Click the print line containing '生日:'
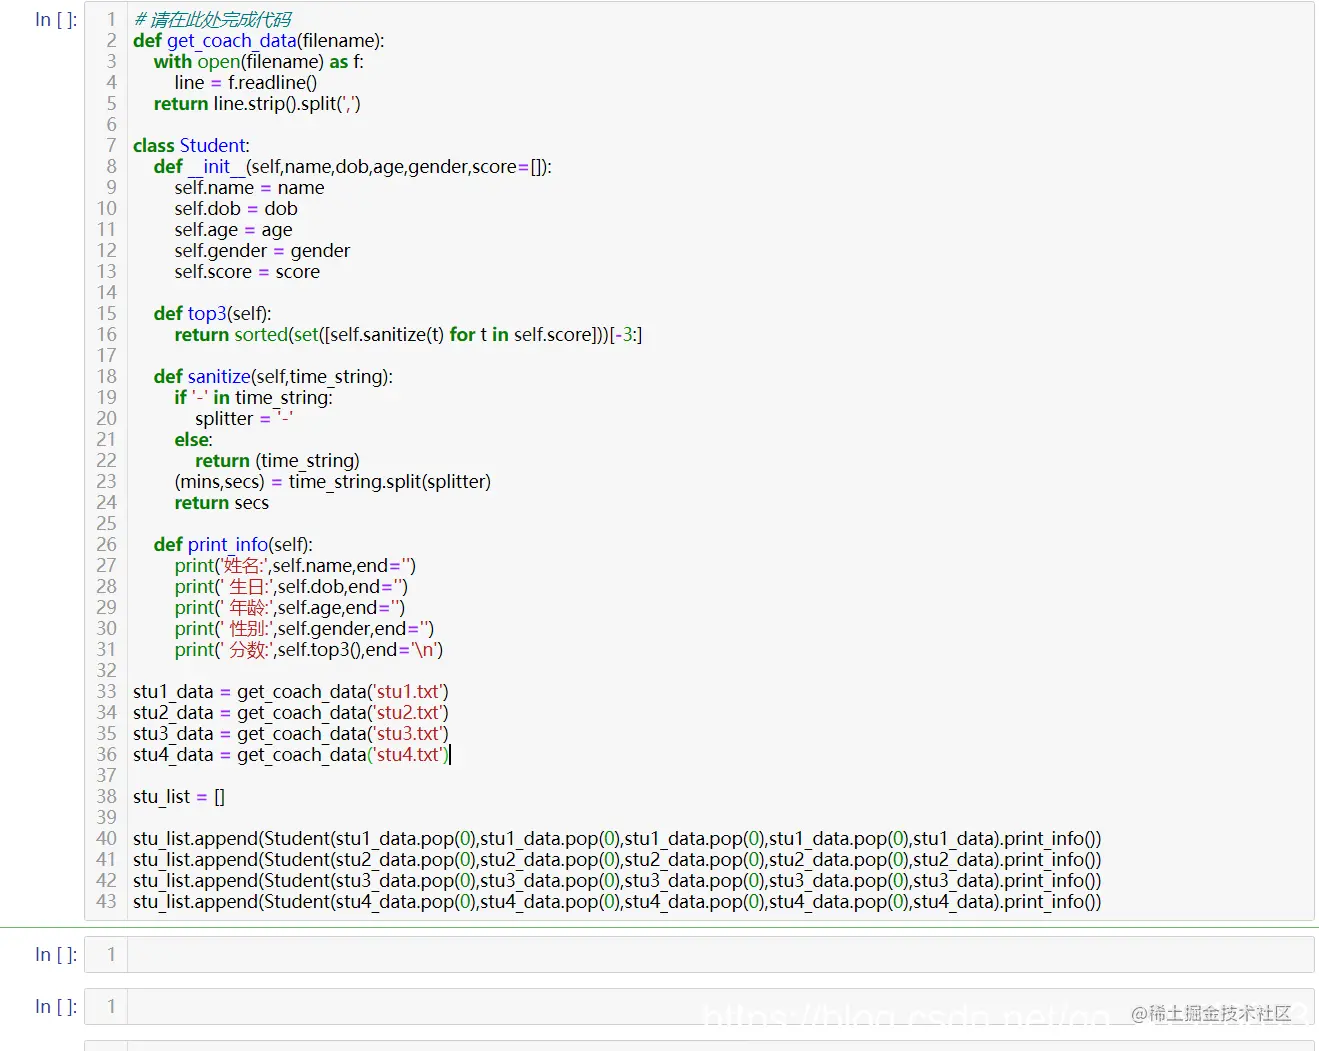The image size is (1319, 1051). click(x=291, y=586)
